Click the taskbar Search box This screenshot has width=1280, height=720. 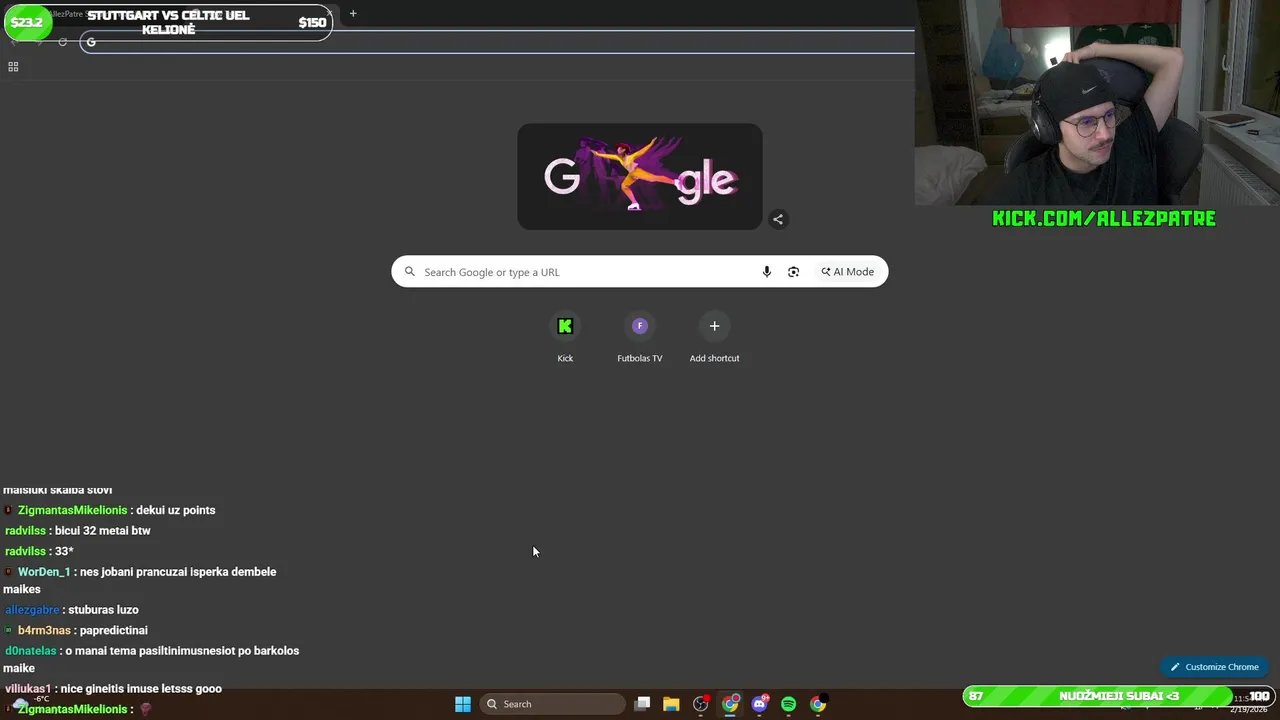(552, 704)
